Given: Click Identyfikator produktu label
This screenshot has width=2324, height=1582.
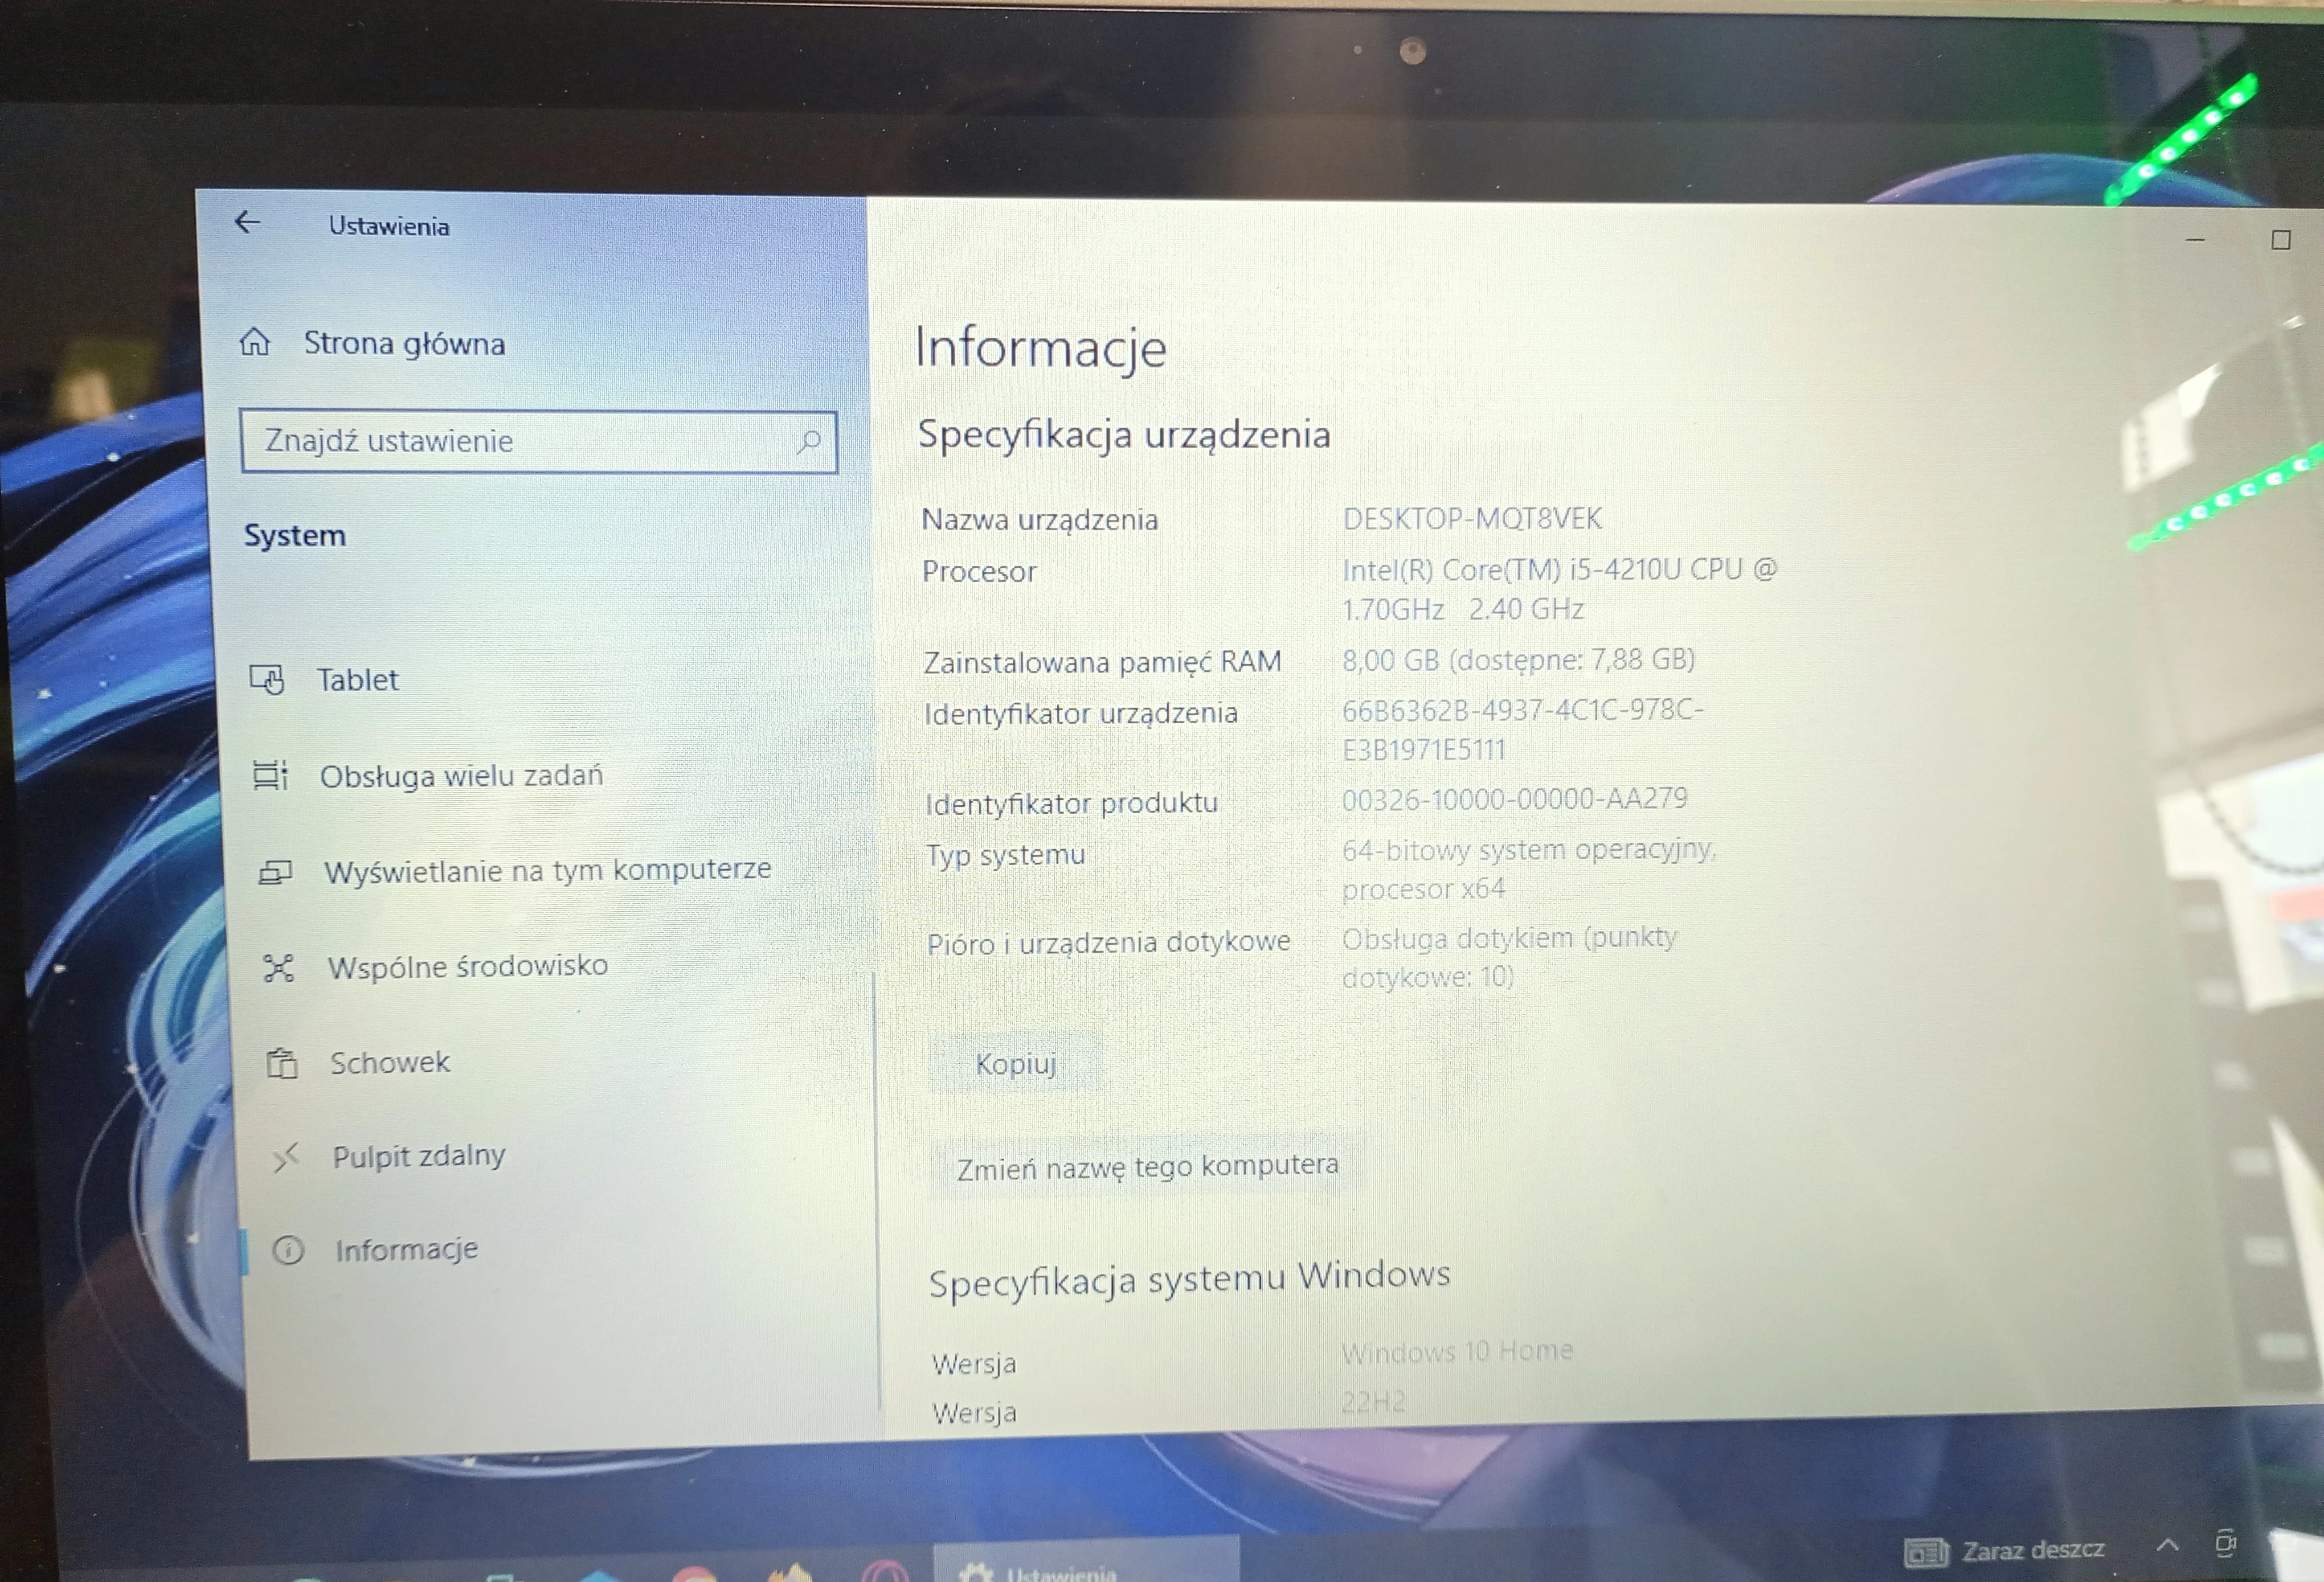Looking at the screenshot, I should point(1071,803).
